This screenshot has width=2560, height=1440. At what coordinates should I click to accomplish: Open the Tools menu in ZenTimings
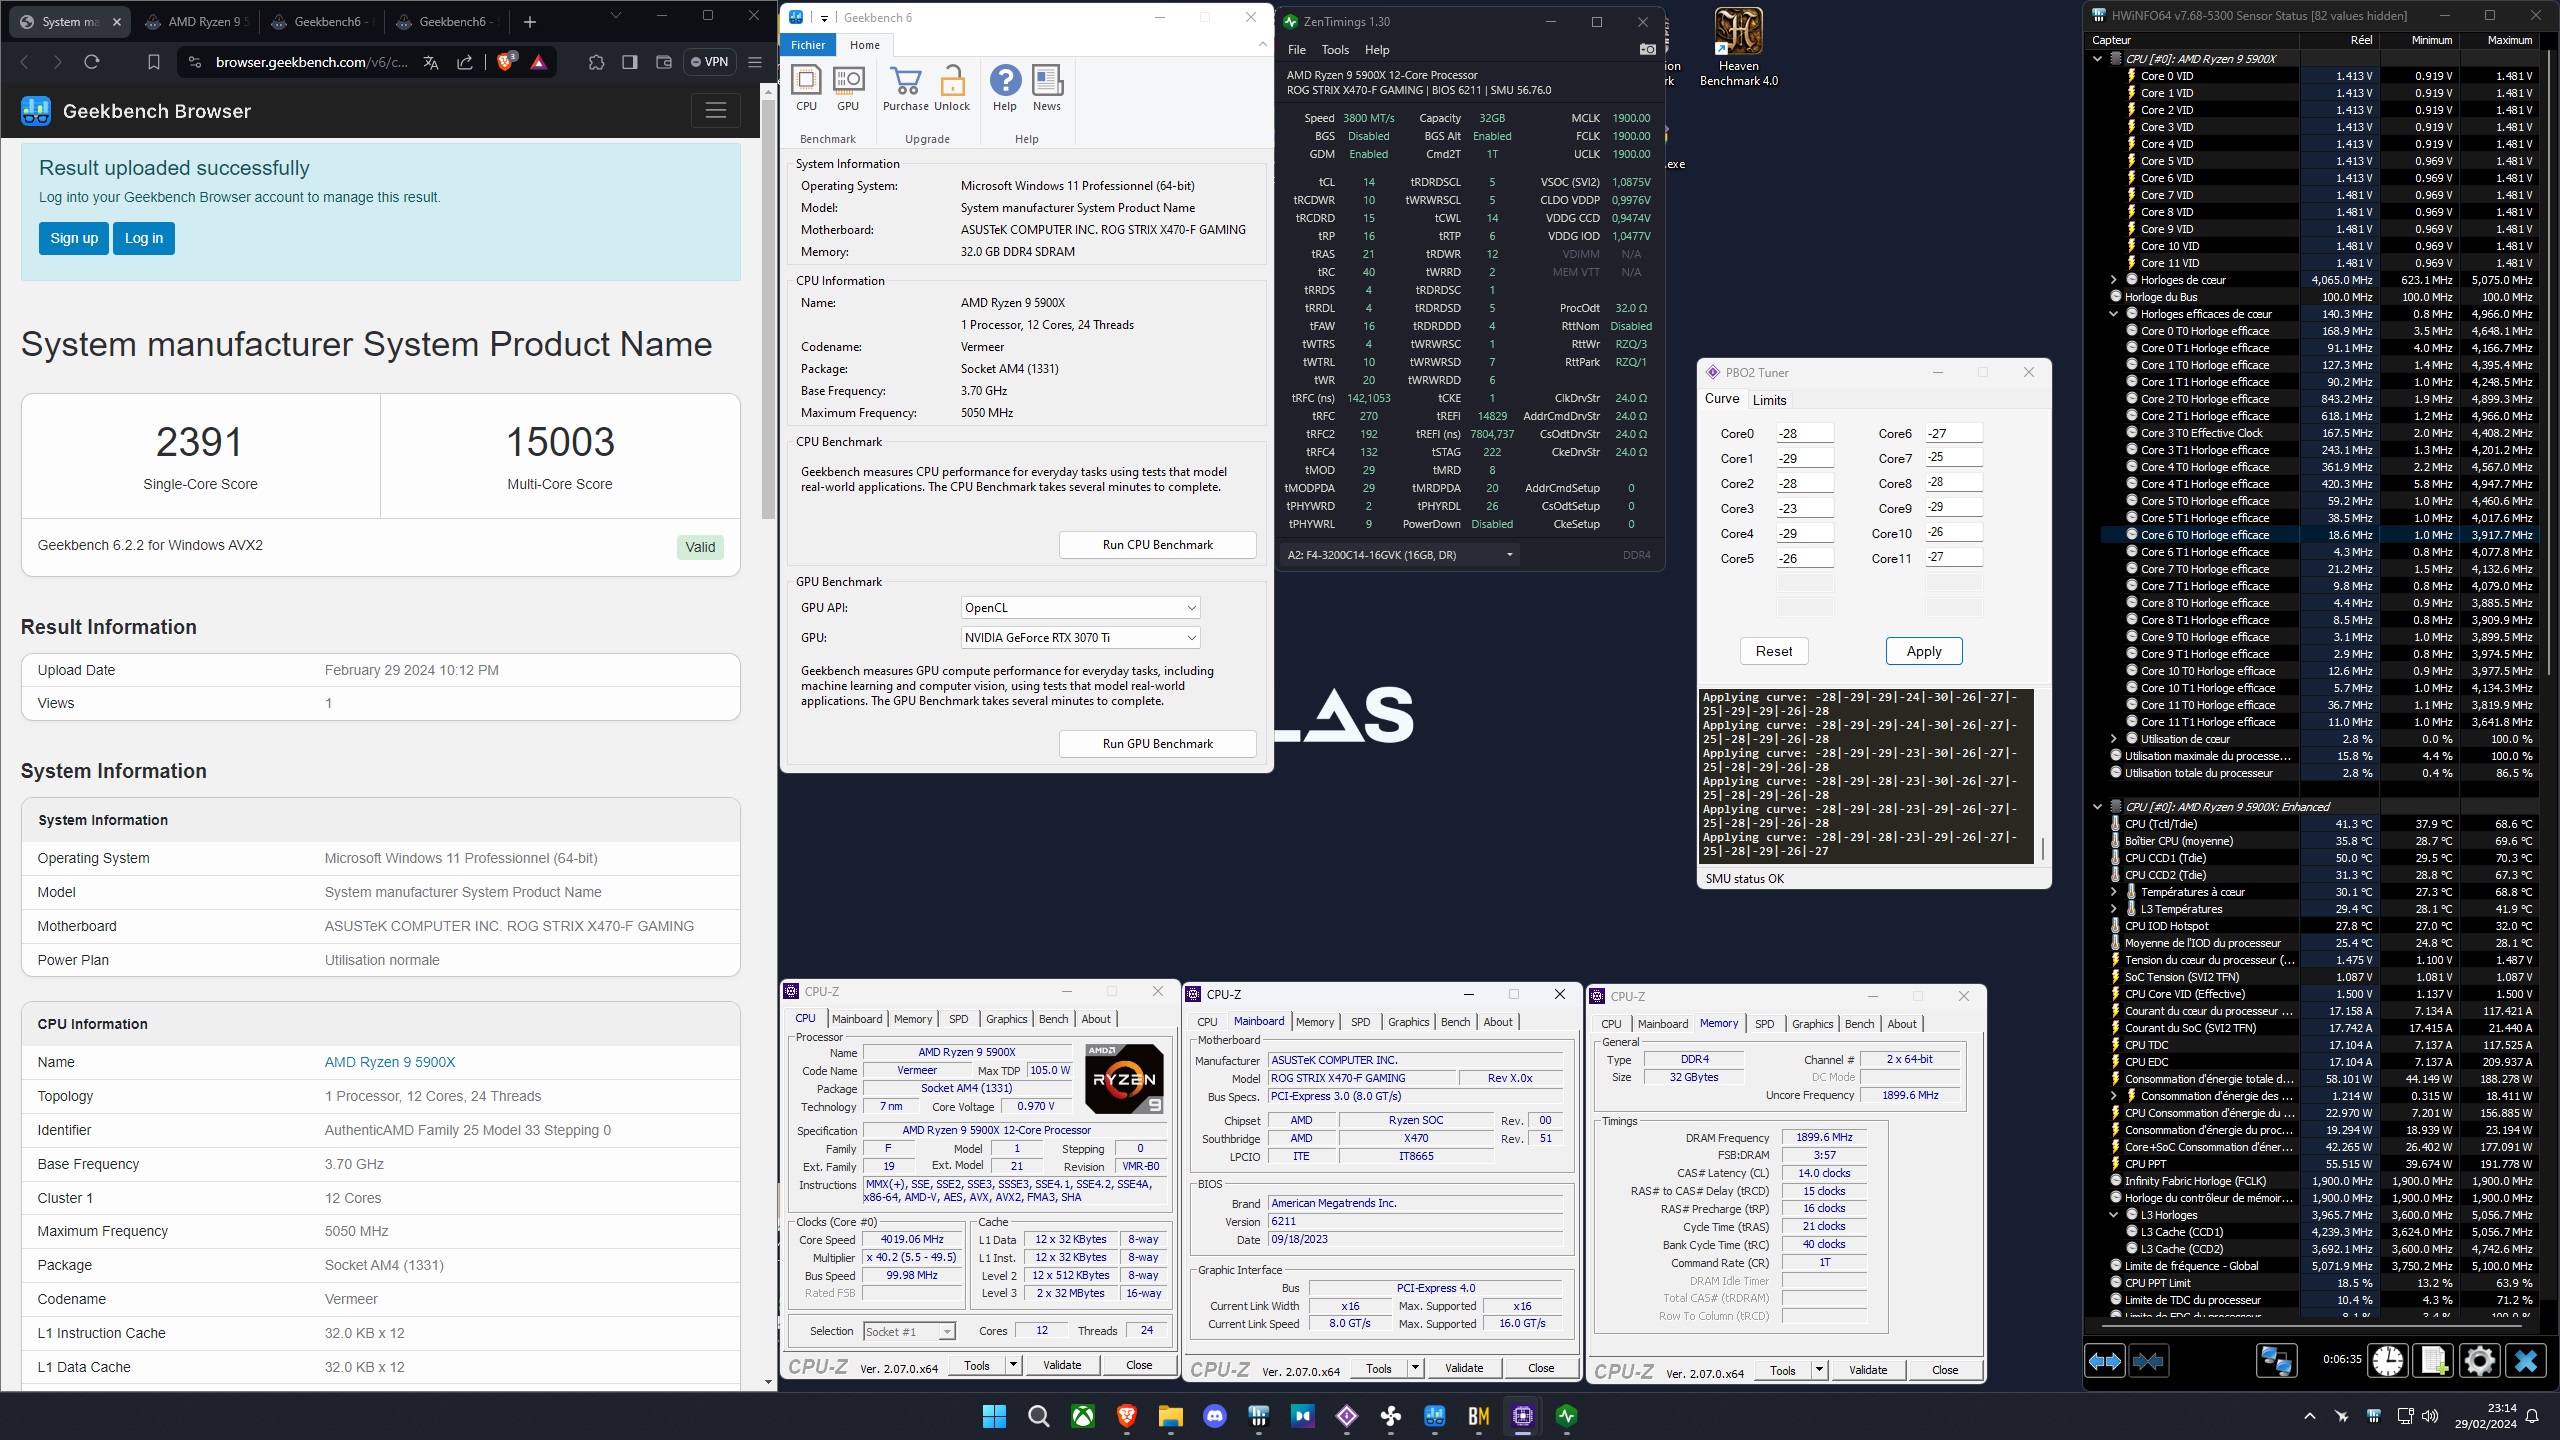(x=1335, y=50)
